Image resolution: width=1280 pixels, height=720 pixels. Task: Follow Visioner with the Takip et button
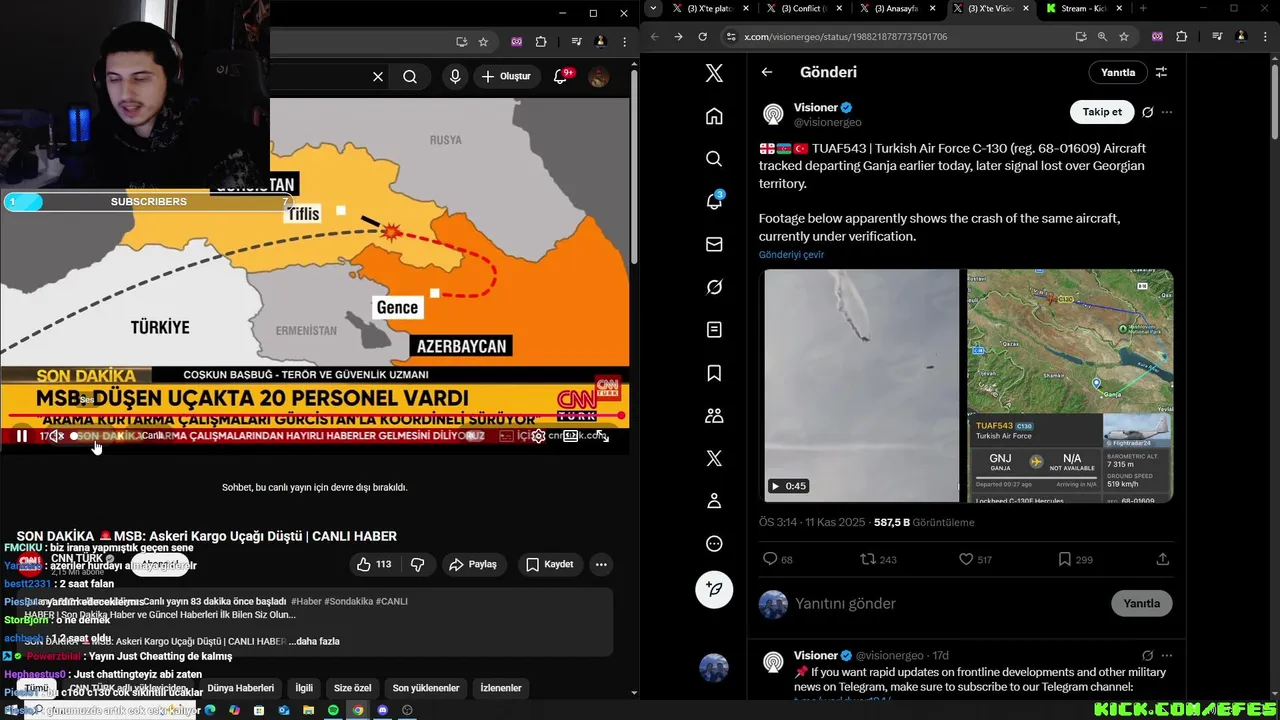click(x=1102, y=112)
